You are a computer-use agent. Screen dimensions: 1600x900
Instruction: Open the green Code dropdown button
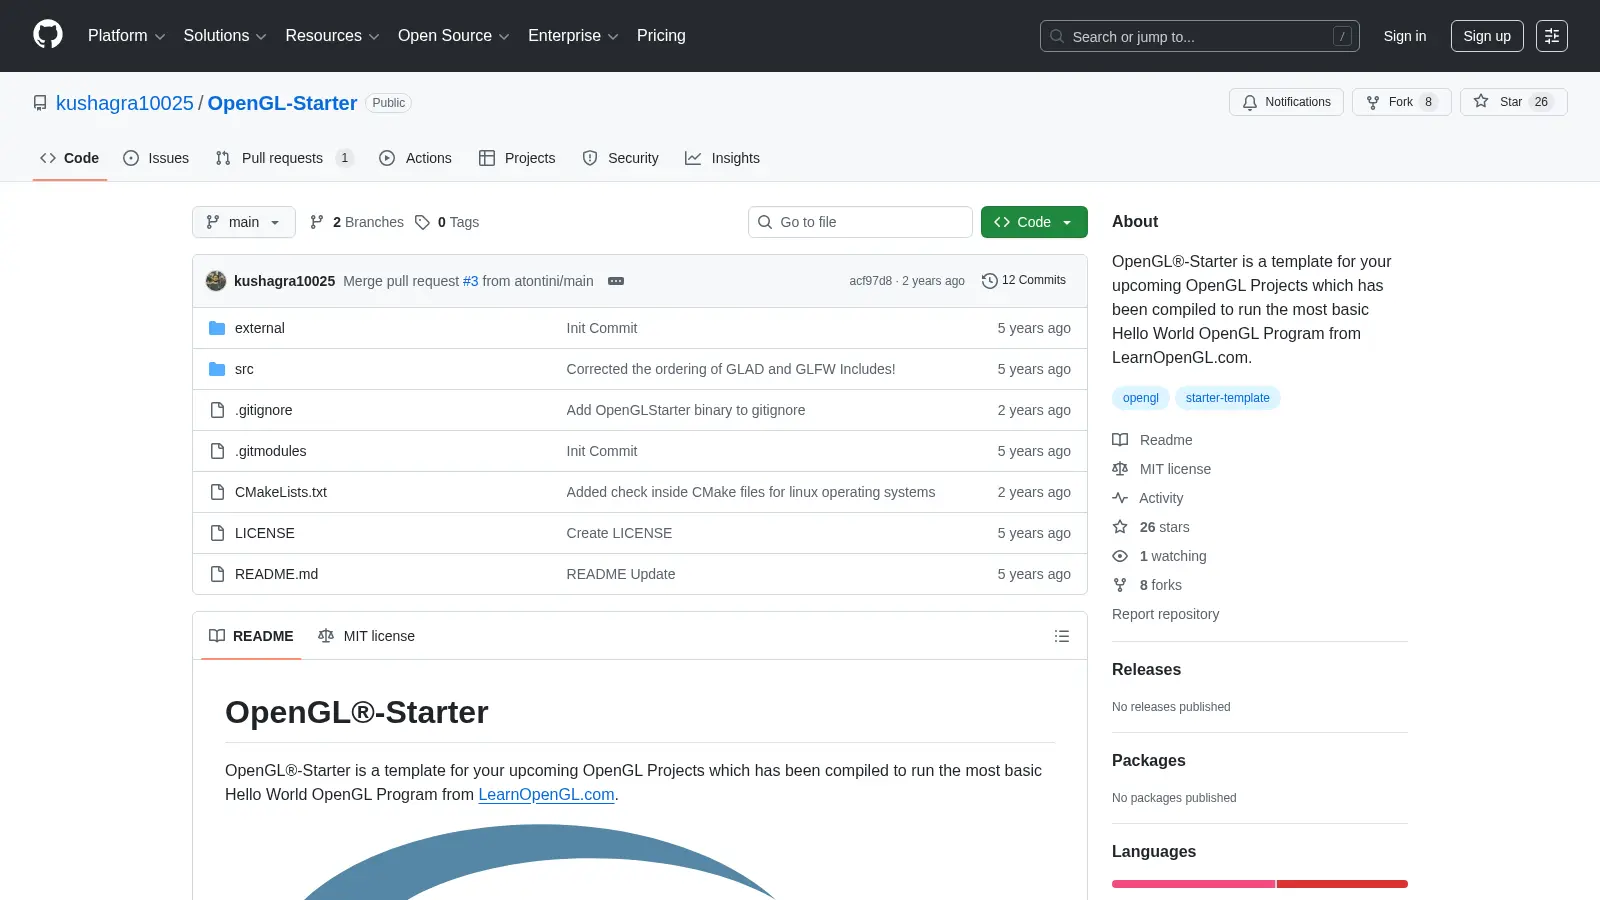tap(1034, 222)
